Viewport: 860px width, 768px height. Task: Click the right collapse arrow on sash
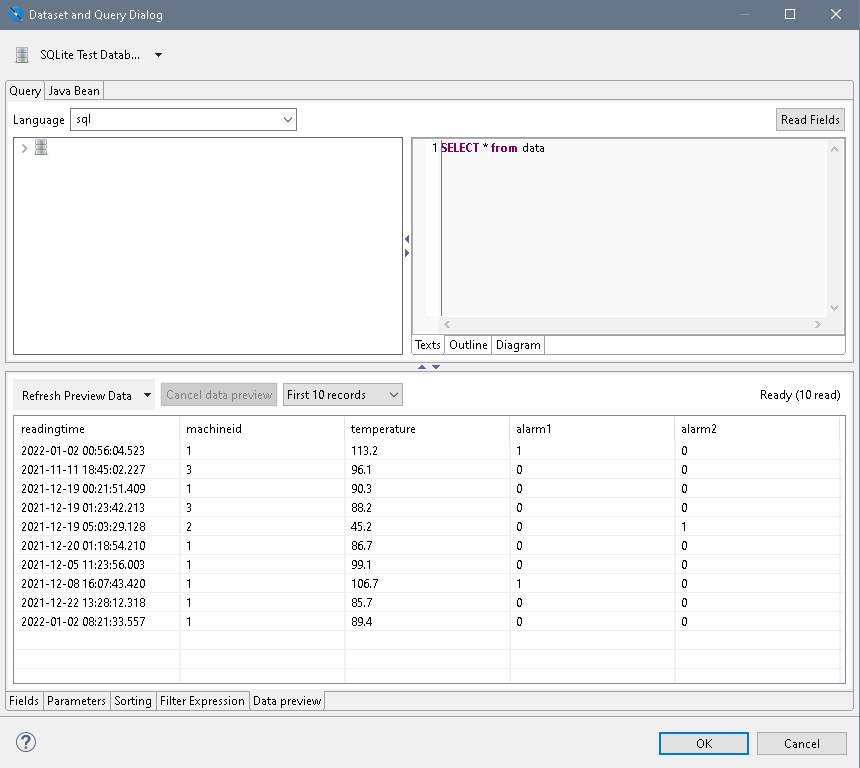click(x=407, y=253)
